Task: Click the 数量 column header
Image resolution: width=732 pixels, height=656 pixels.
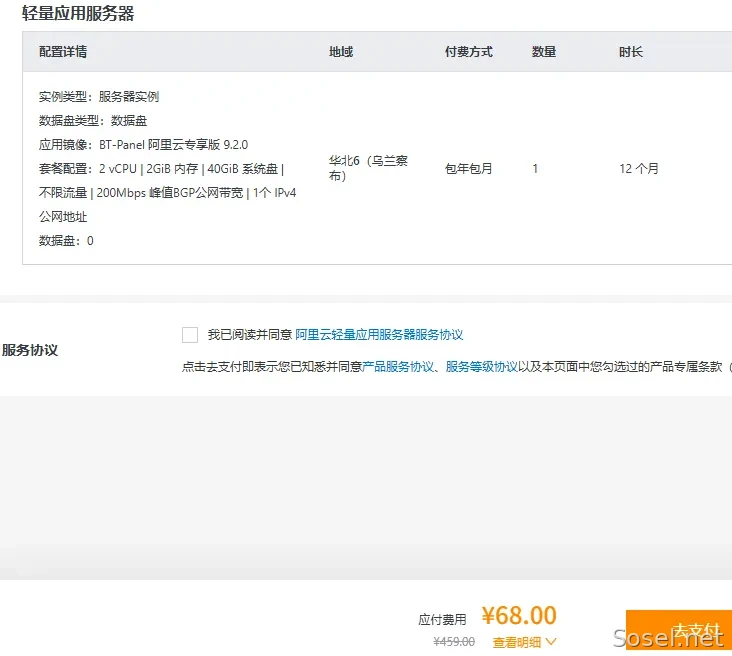Action: 544,52
